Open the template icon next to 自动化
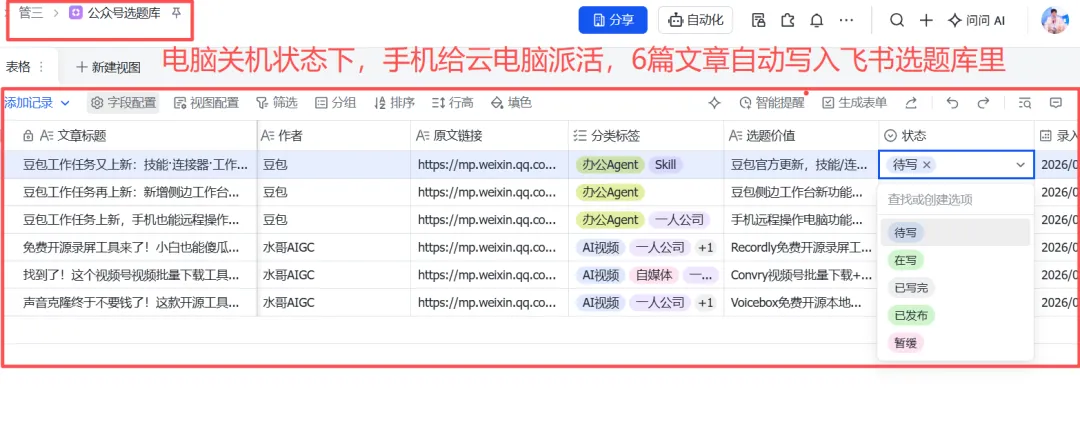The height and width of the screenshot is (431, 1080). coord(758,20)
